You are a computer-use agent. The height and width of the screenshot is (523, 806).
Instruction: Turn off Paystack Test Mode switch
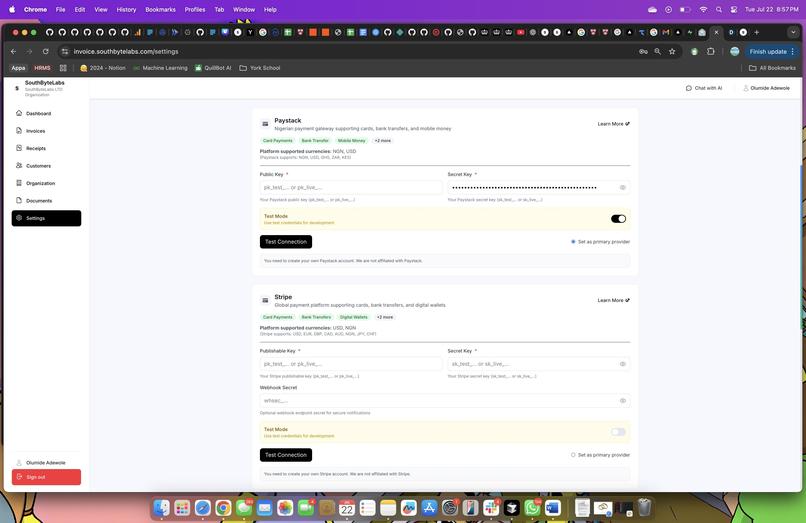click(x=618, y=219)
